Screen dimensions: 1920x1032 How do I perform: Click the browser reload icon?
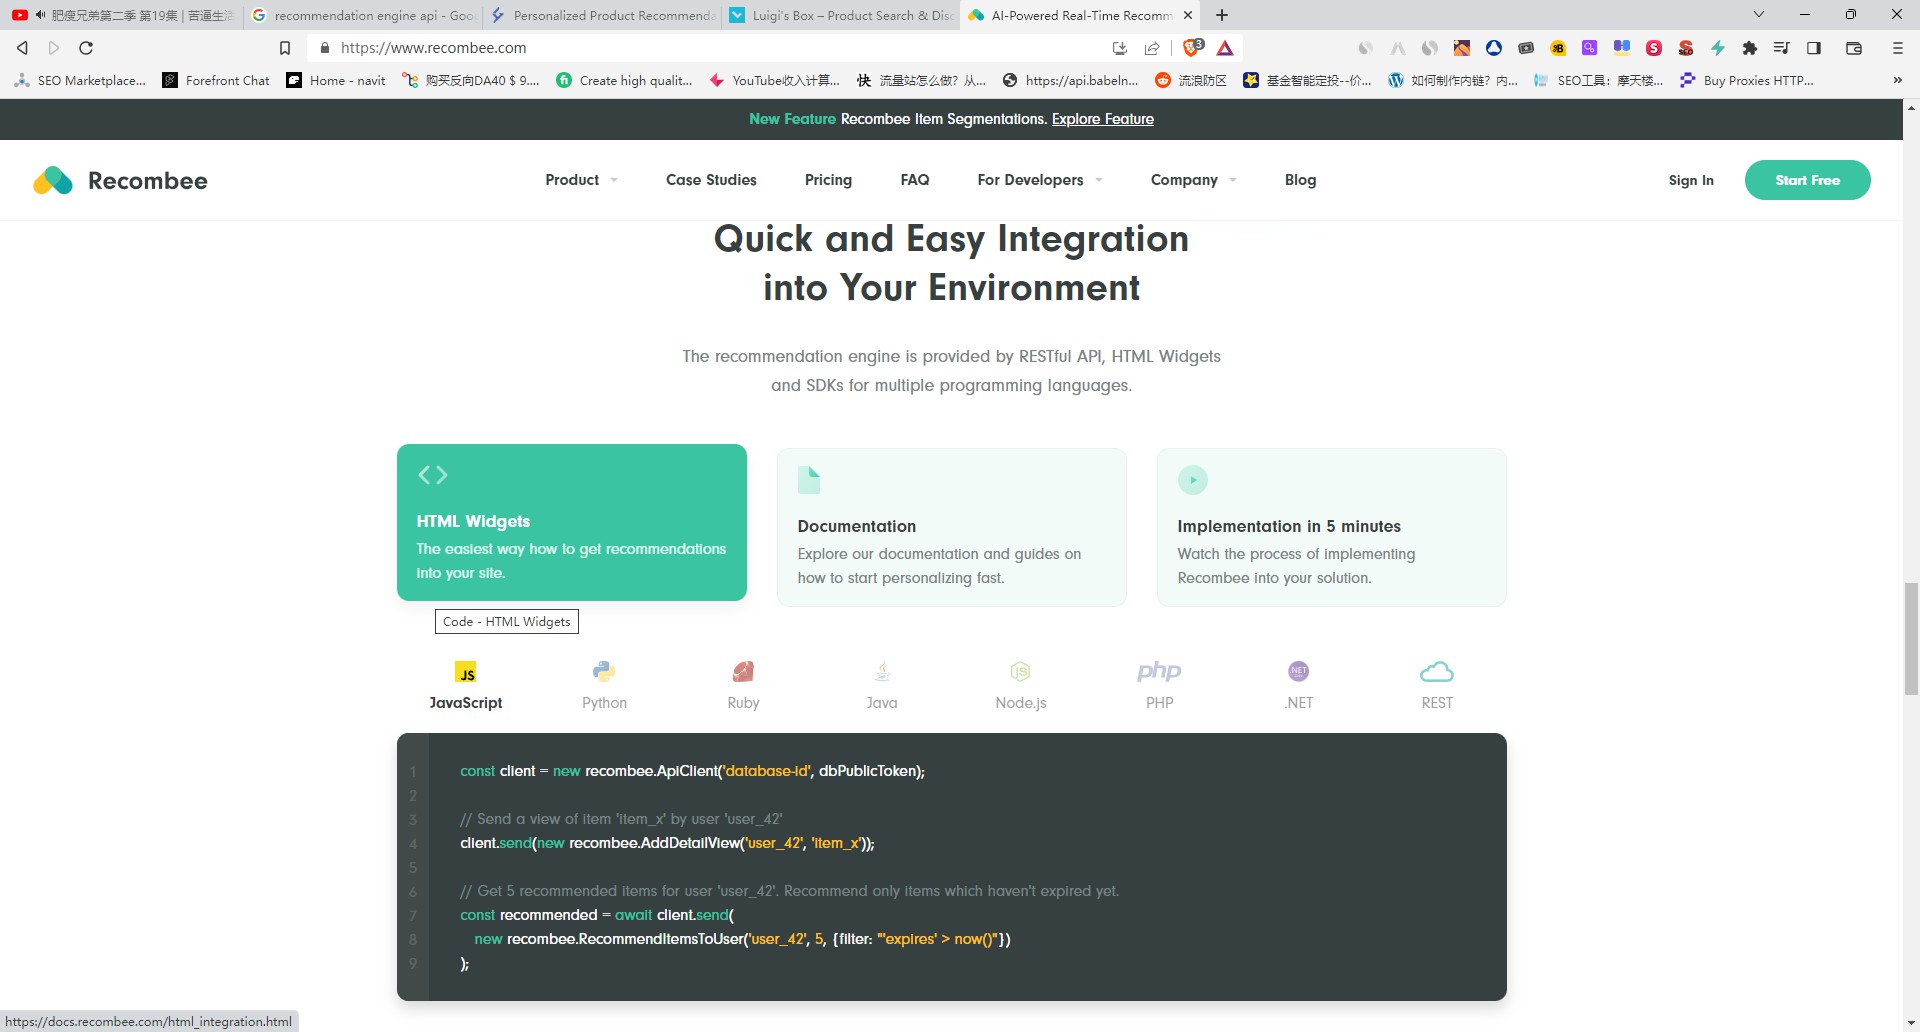(86, 48)
